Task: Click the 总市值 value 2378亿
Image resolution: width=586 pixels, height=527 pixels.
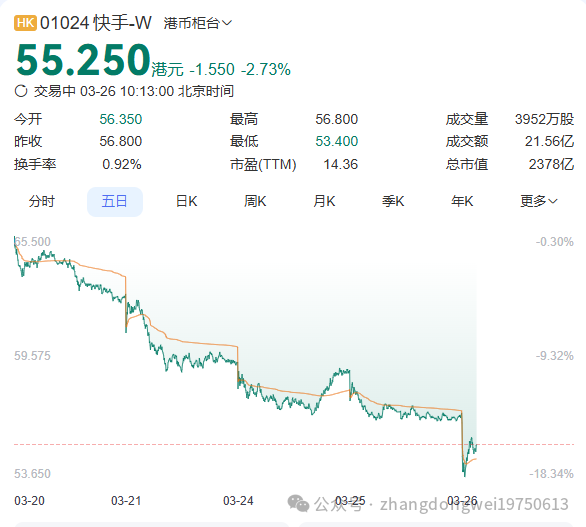Action: click(x=551, y=164)
